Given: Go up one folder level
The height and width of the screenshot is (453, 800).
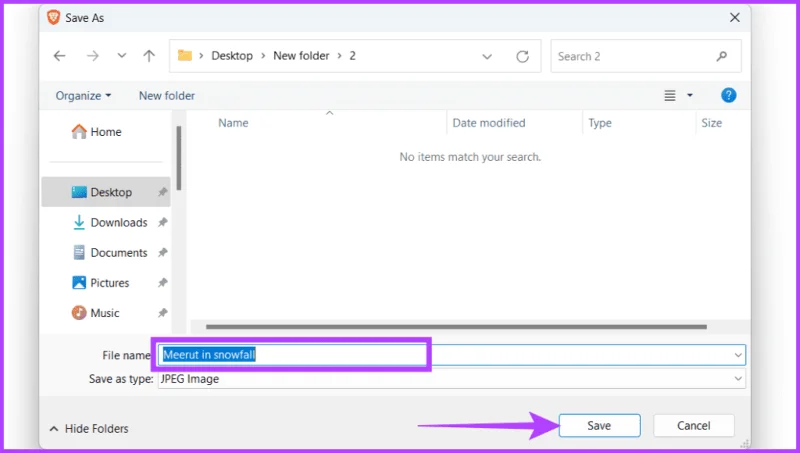Looking at the screenshot, I should [x=149, y=56].
